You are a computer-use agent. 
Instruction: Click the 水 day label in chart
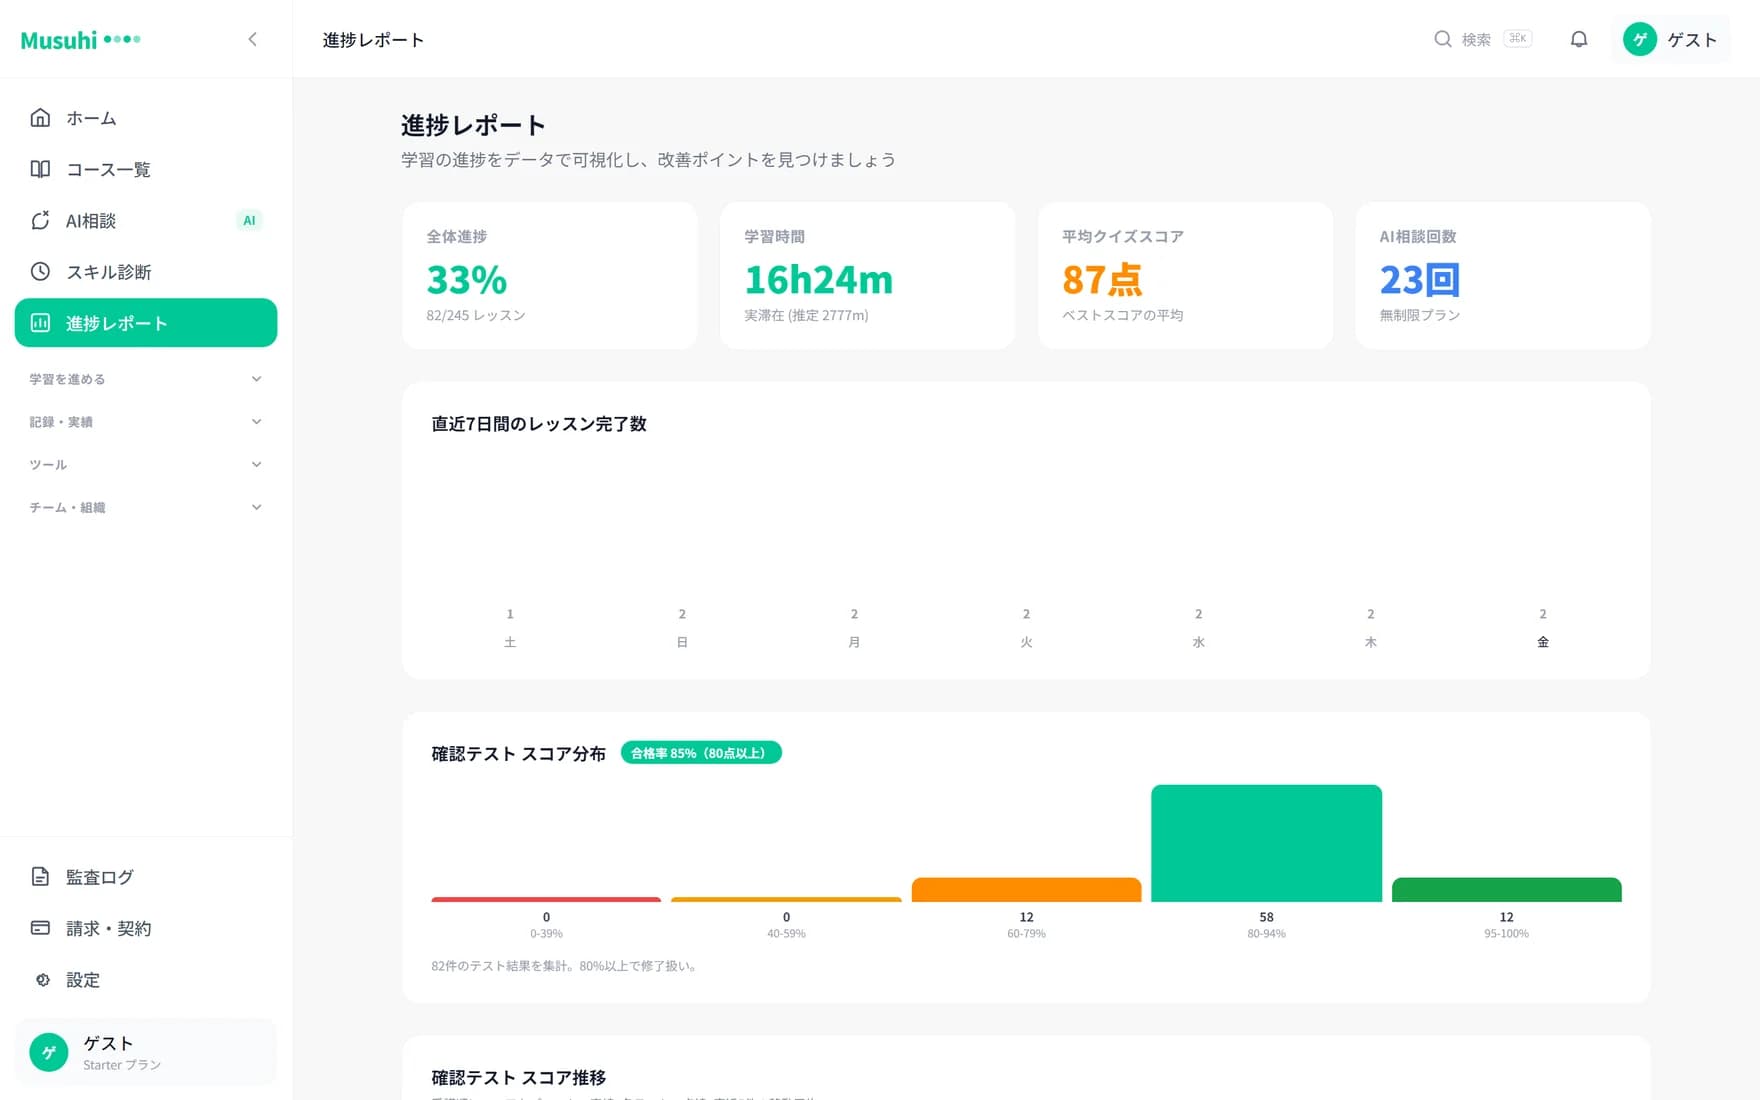coord(1199,642)
